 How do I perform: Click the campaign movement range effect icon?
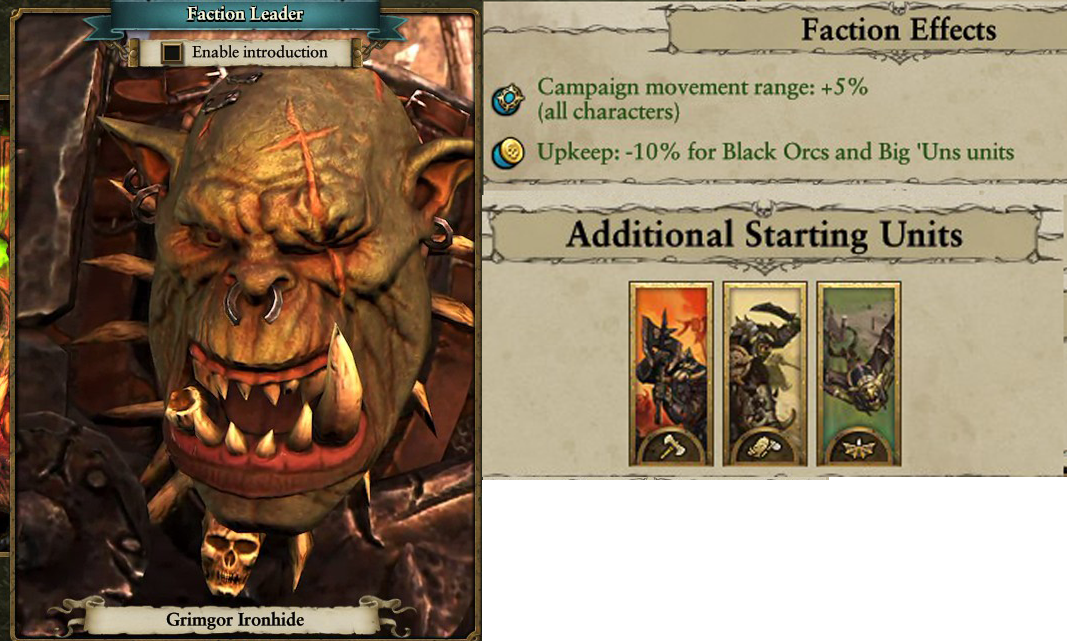tap(508, 99)
